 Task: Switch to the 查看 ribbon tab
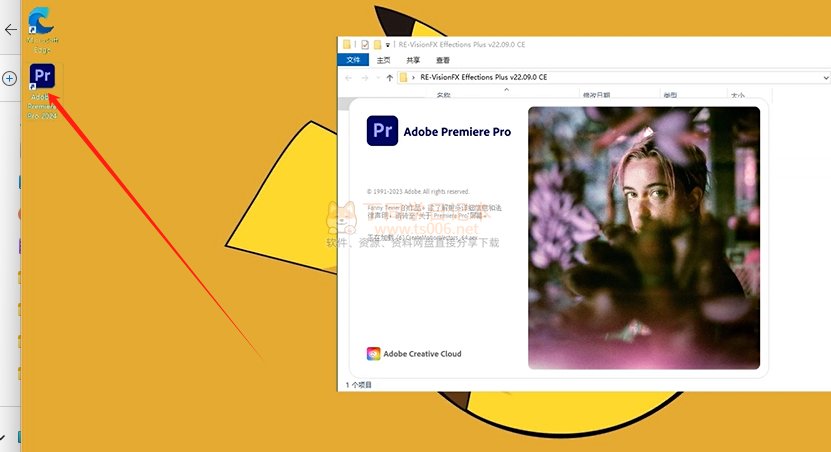443,60
